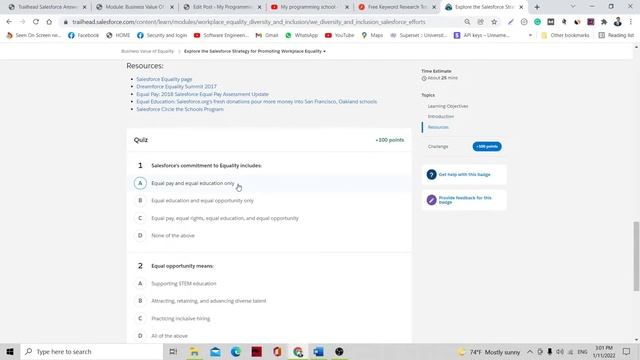Open Facebook bookmark

(83, 35)
